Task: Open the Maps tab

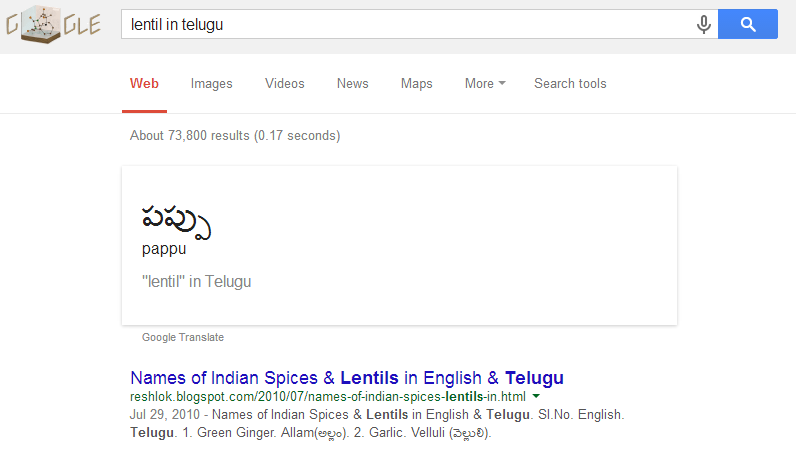Action: pos(416,84)
